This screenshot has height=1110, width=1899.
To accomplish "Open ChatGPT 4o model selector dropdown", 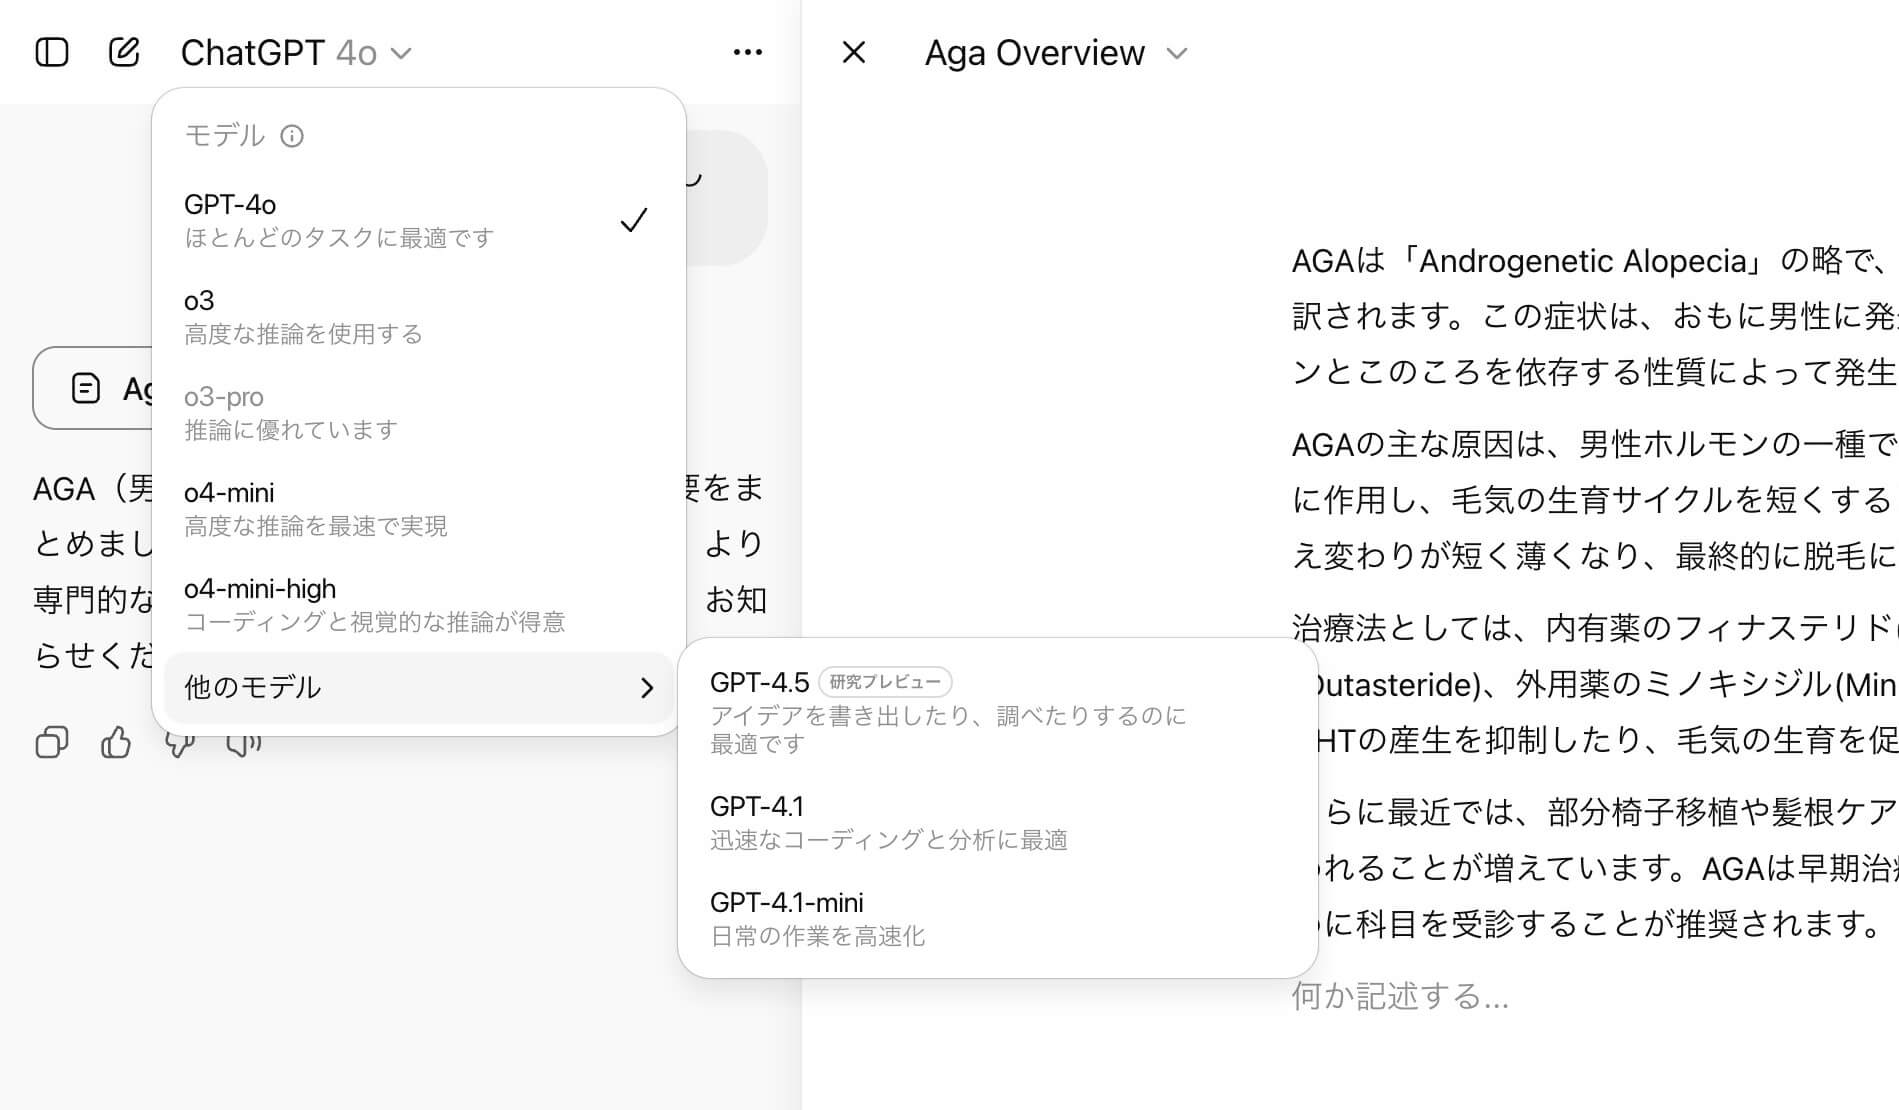I will 296,52.
